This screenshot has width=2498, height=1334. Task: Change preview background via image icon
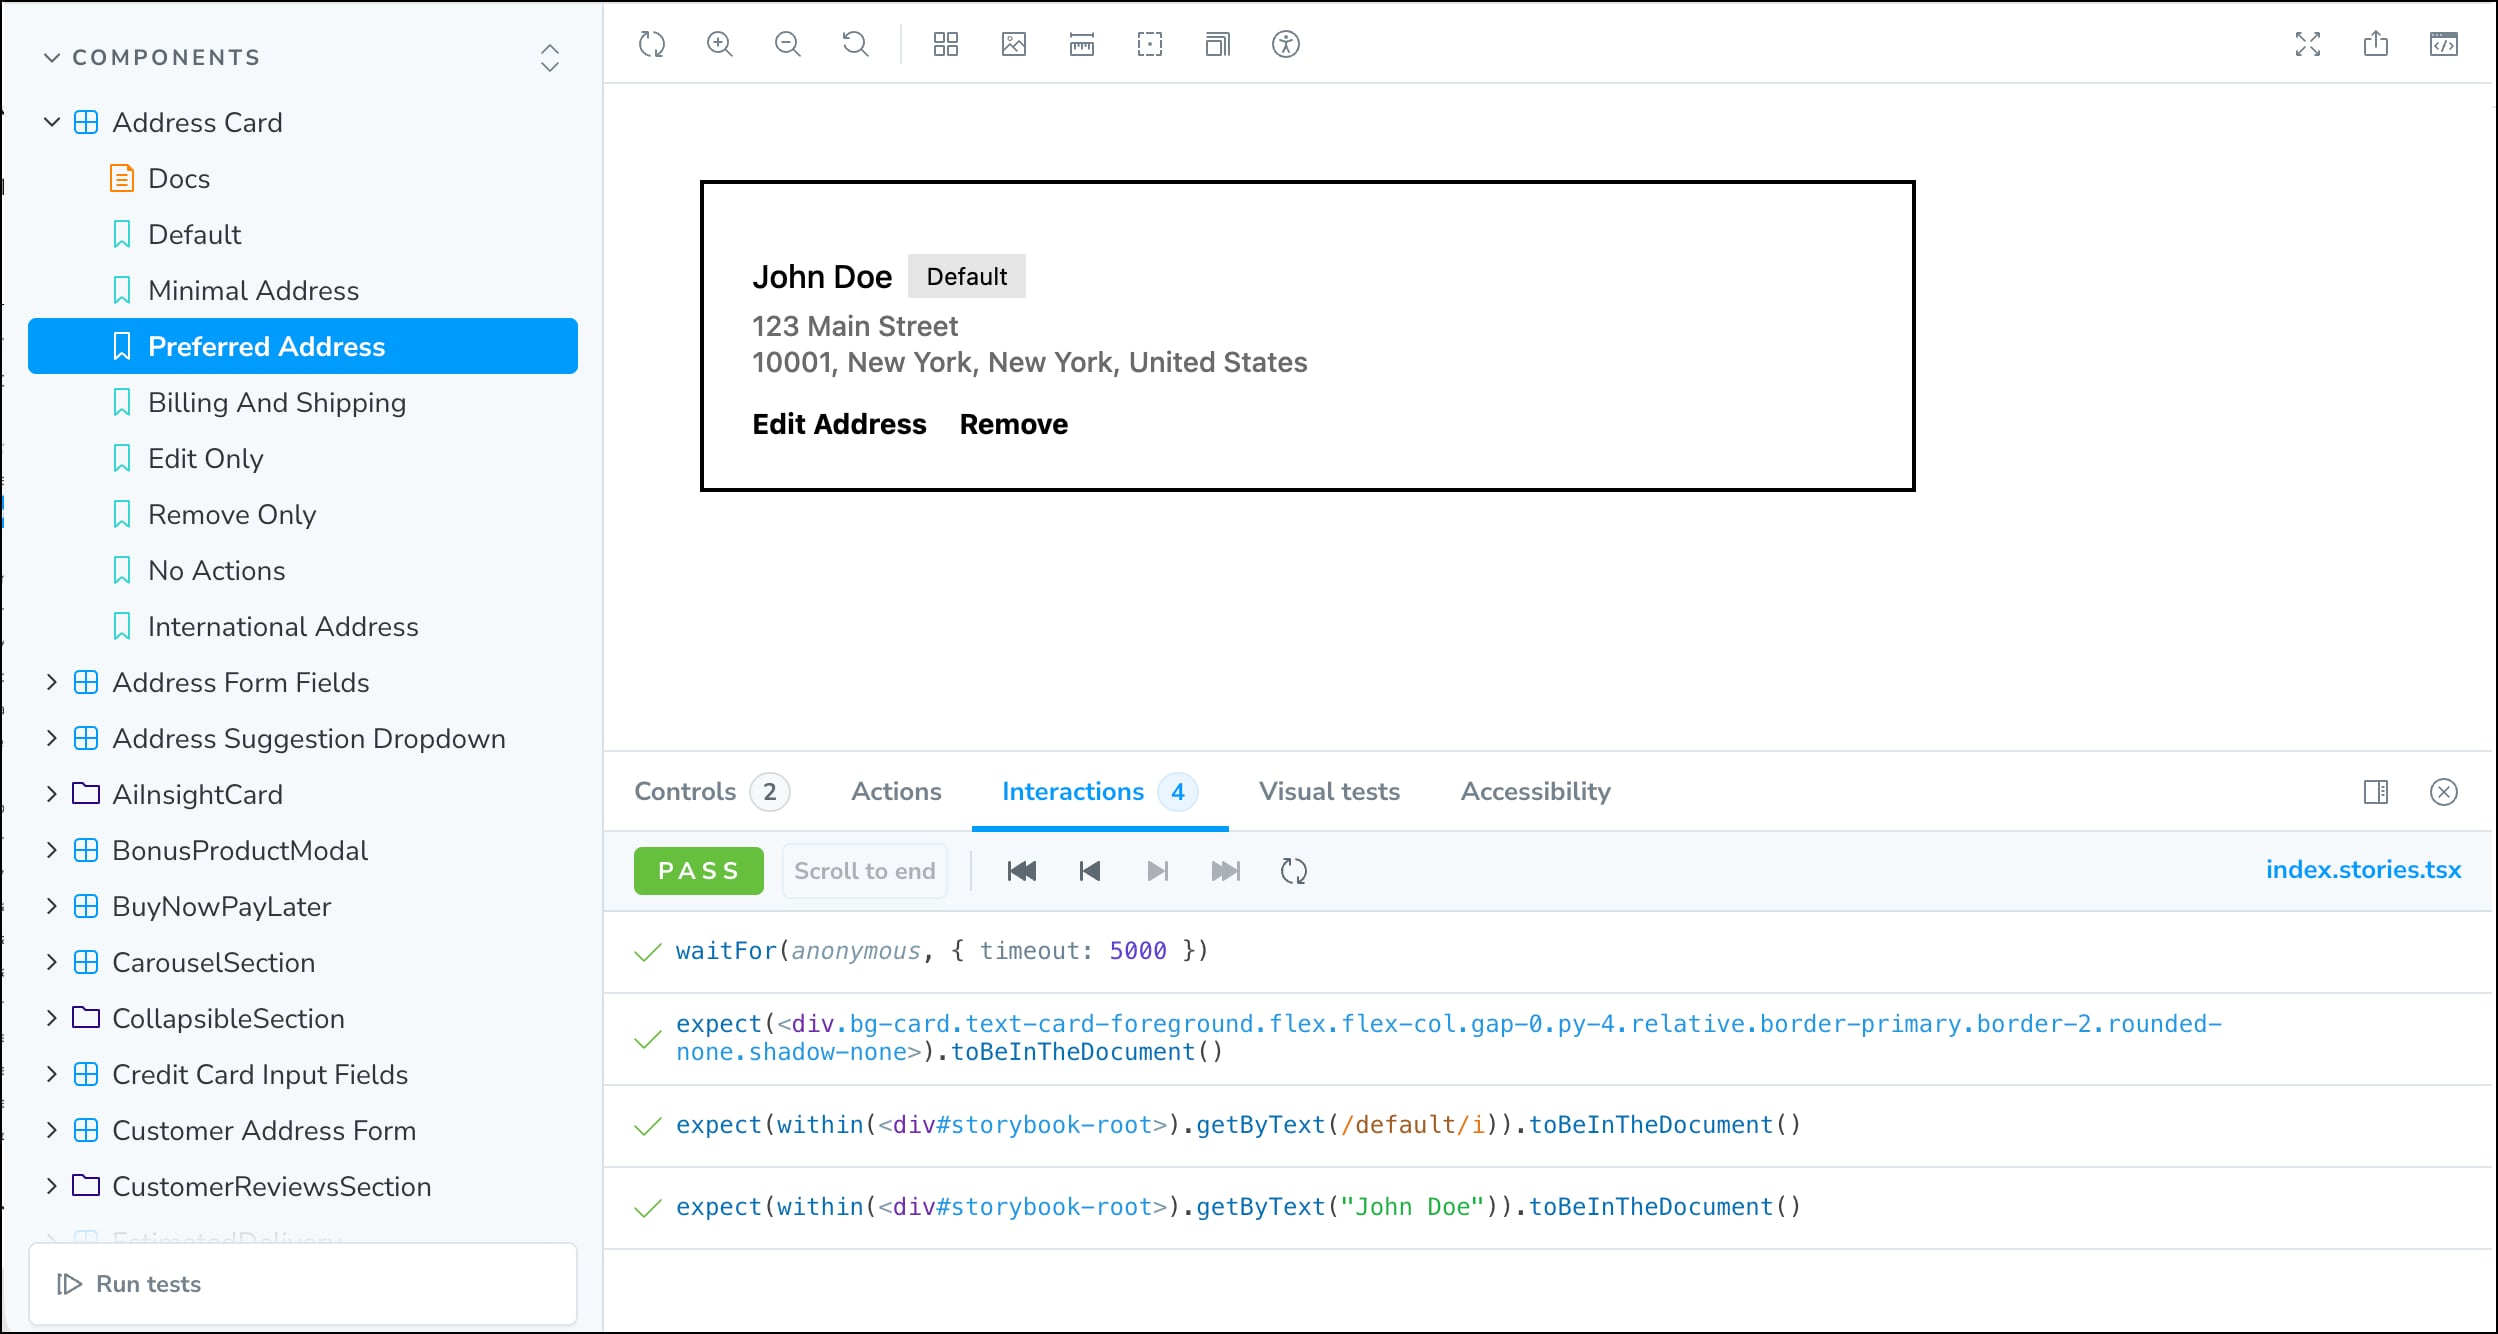click(x=1014, y=44)
